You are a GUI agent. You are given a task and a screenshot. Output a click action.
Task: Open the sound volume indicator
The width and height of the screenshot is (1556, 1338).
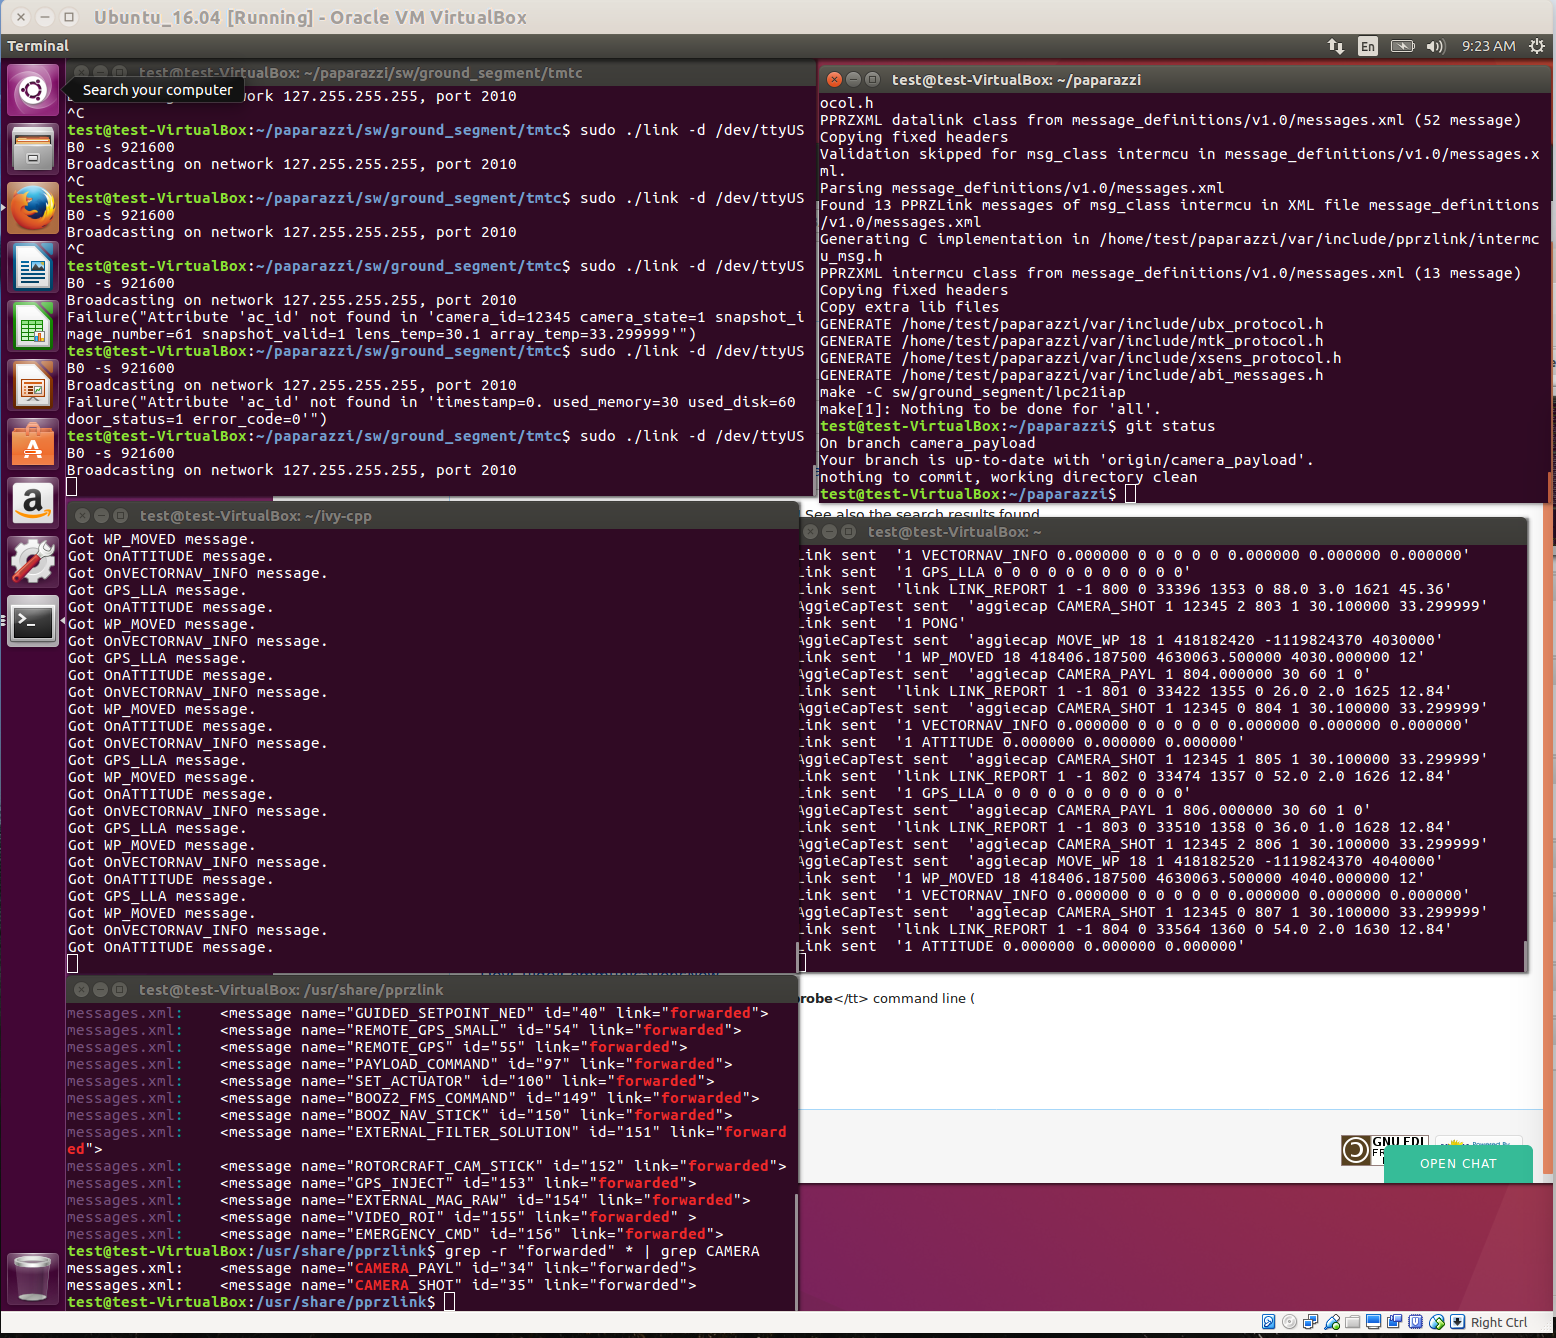1436,46
